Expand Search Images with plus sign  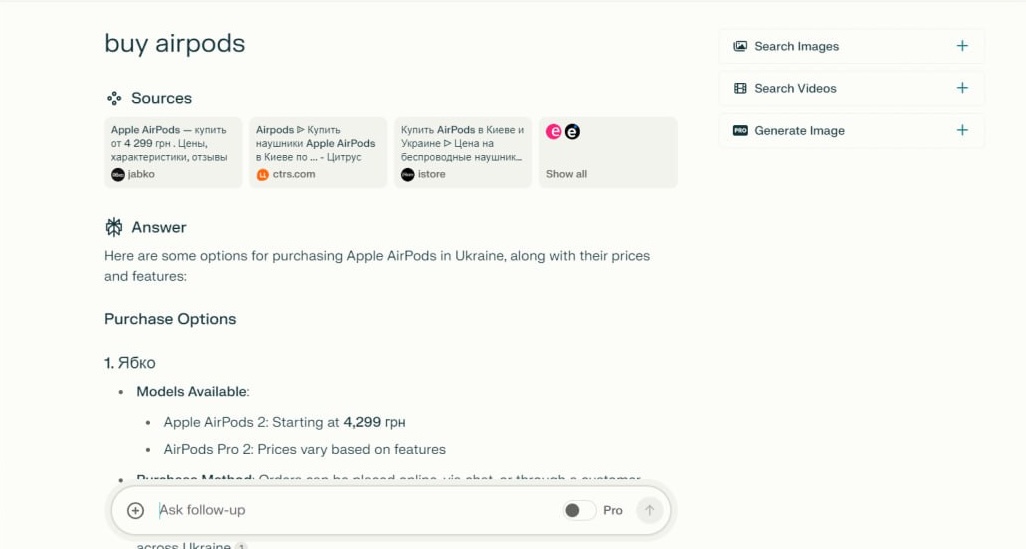click(x=962, y=46)
